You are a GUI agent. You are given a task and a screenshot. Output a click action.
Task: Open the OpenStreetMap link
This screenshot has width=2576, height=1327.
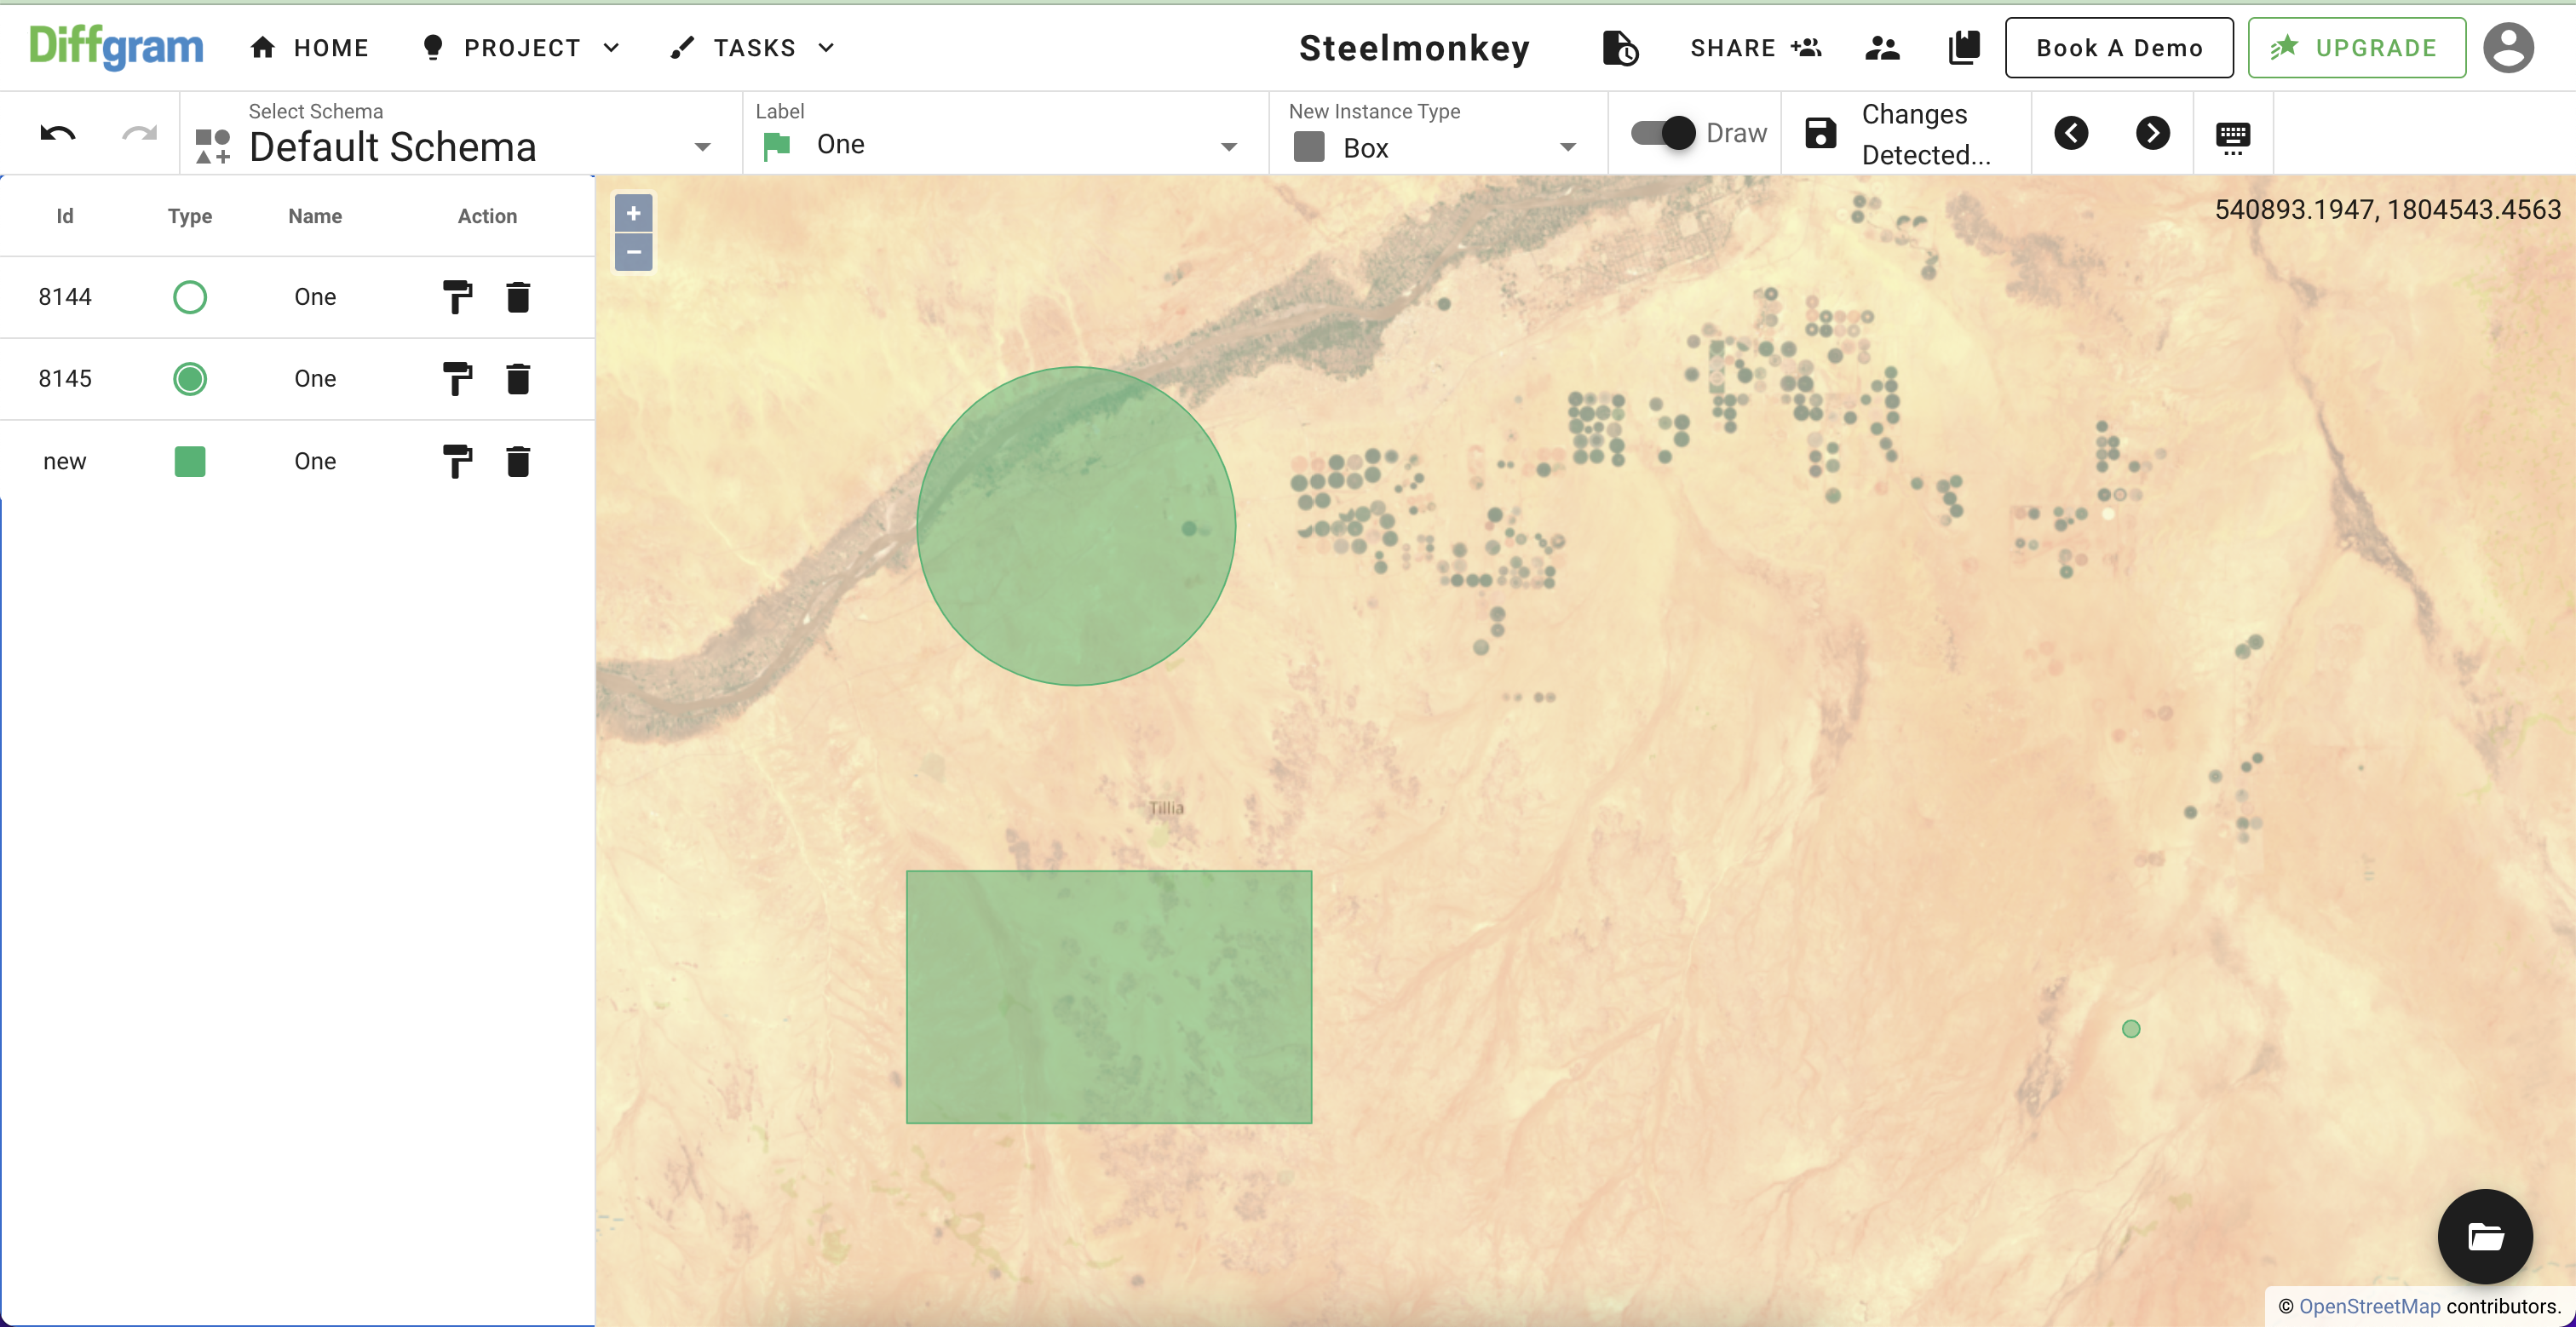tap(2369, 1306)
